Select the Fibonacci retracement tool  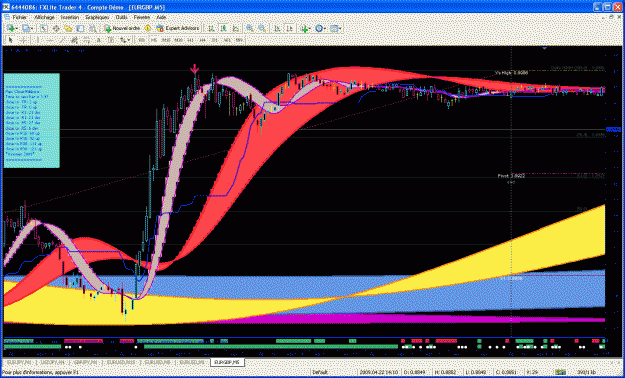pos(86,40)
